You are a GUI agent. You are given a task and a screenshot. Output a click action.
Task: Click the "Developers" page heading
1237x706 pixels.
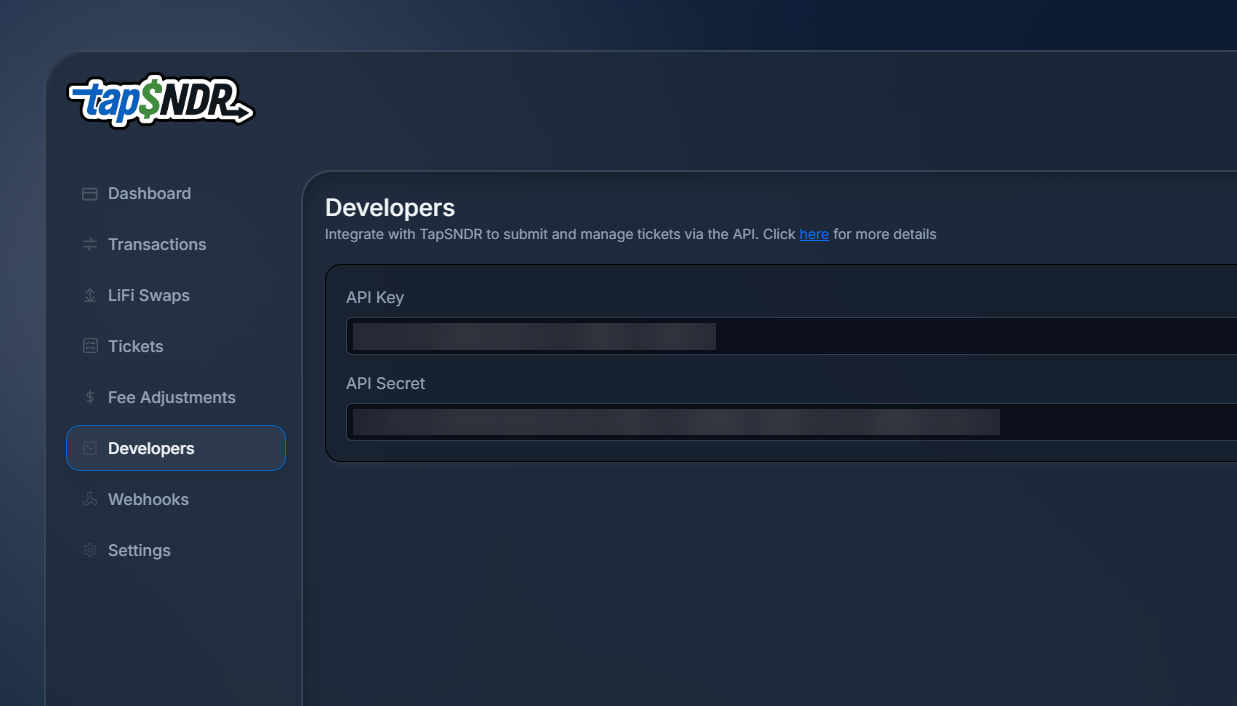390,208
